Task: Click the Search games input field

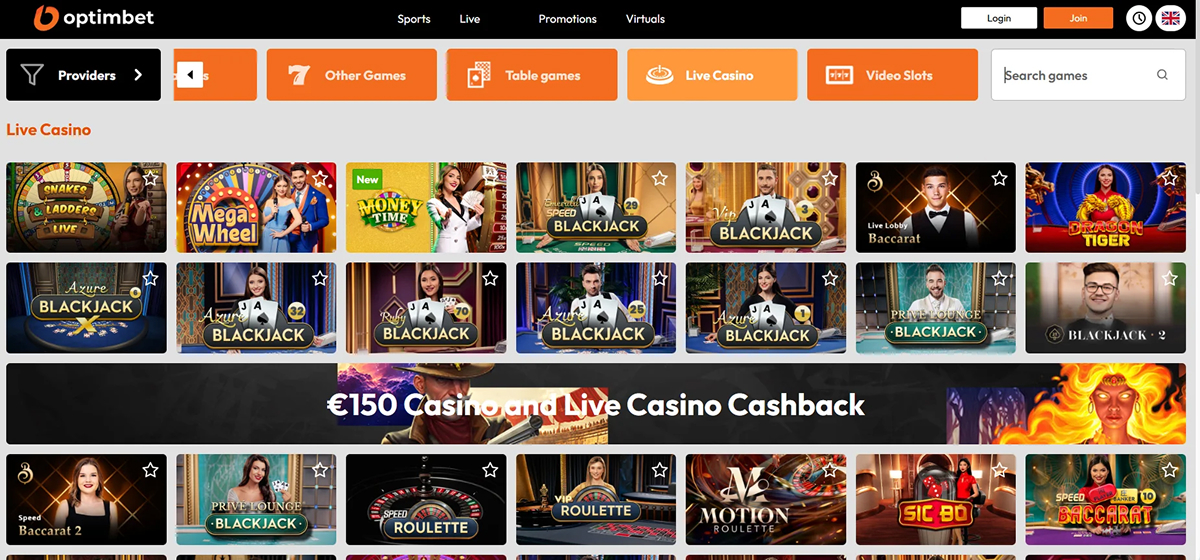Action: pos(1088,75)
